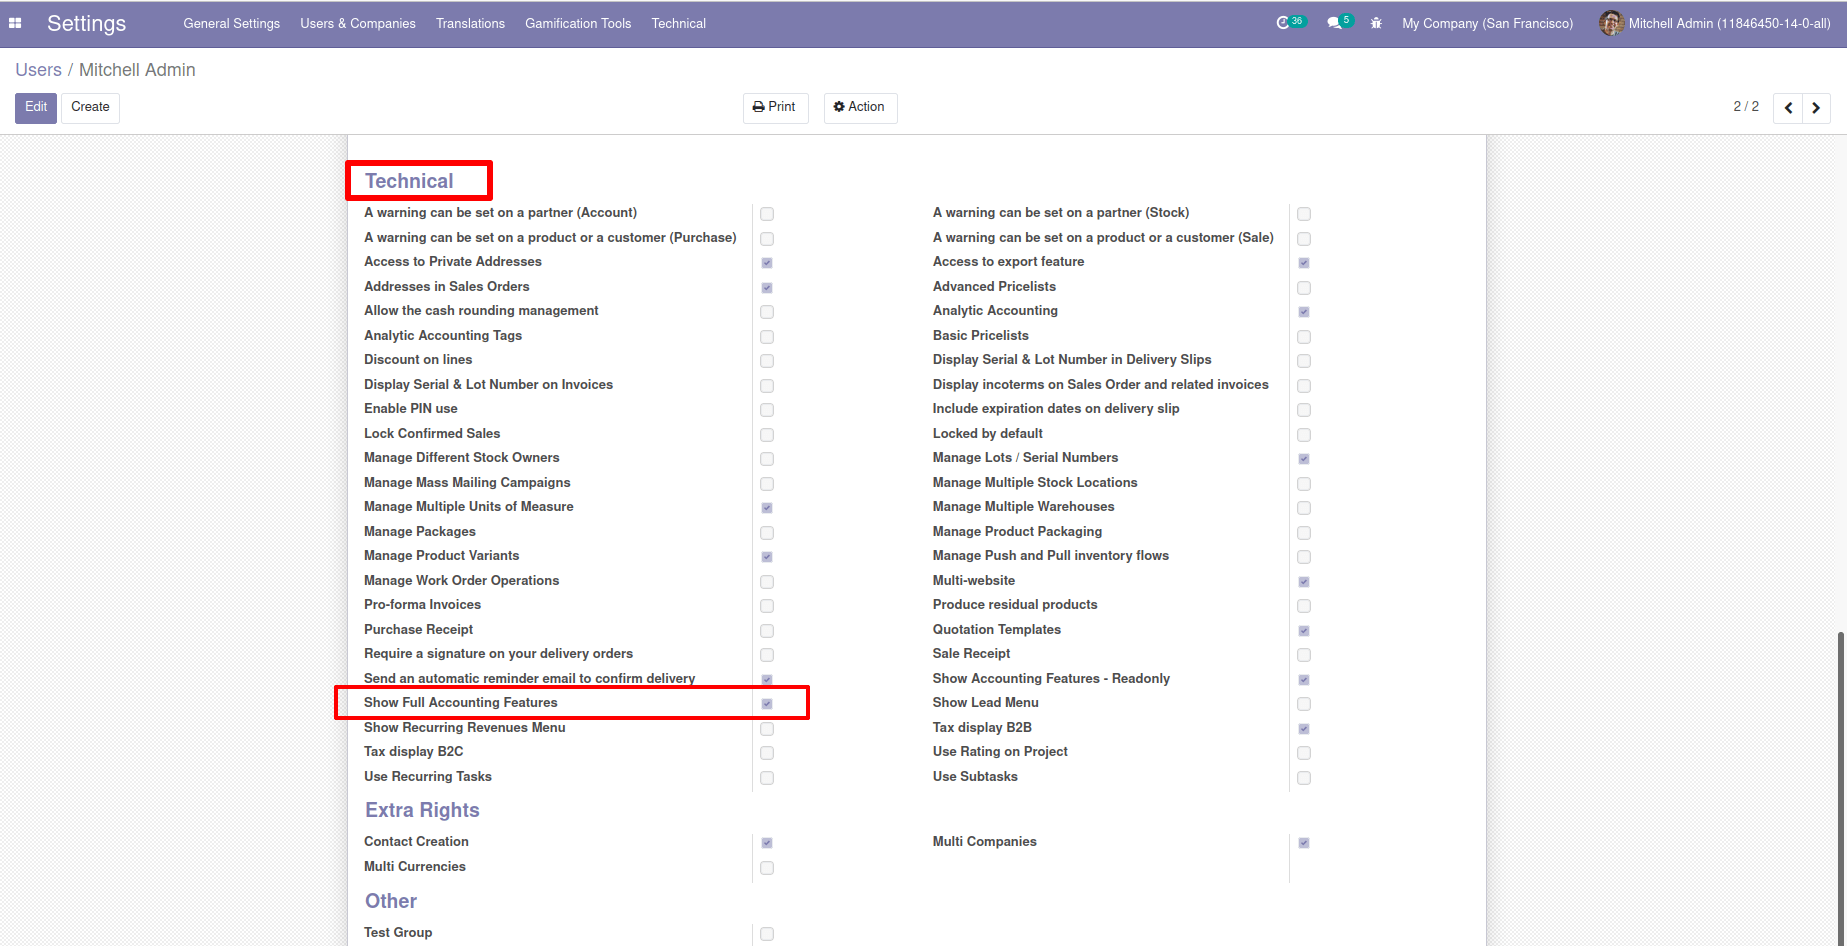Viewport: 1847px width, 946px height.
Task: Toggle Multi Currencies checkbox
Action: (x=767, y=868)
